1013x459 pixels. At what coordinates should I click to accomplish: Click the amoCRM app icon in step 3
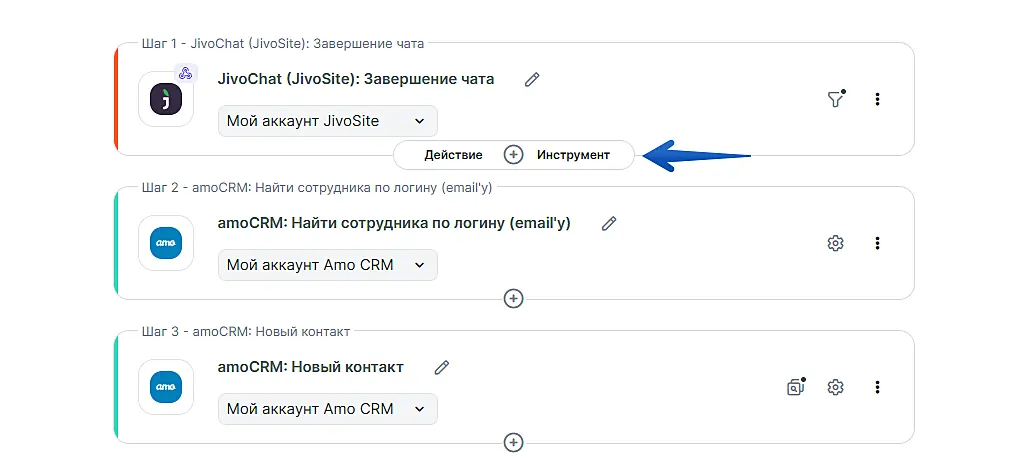(x=165, y=387)
